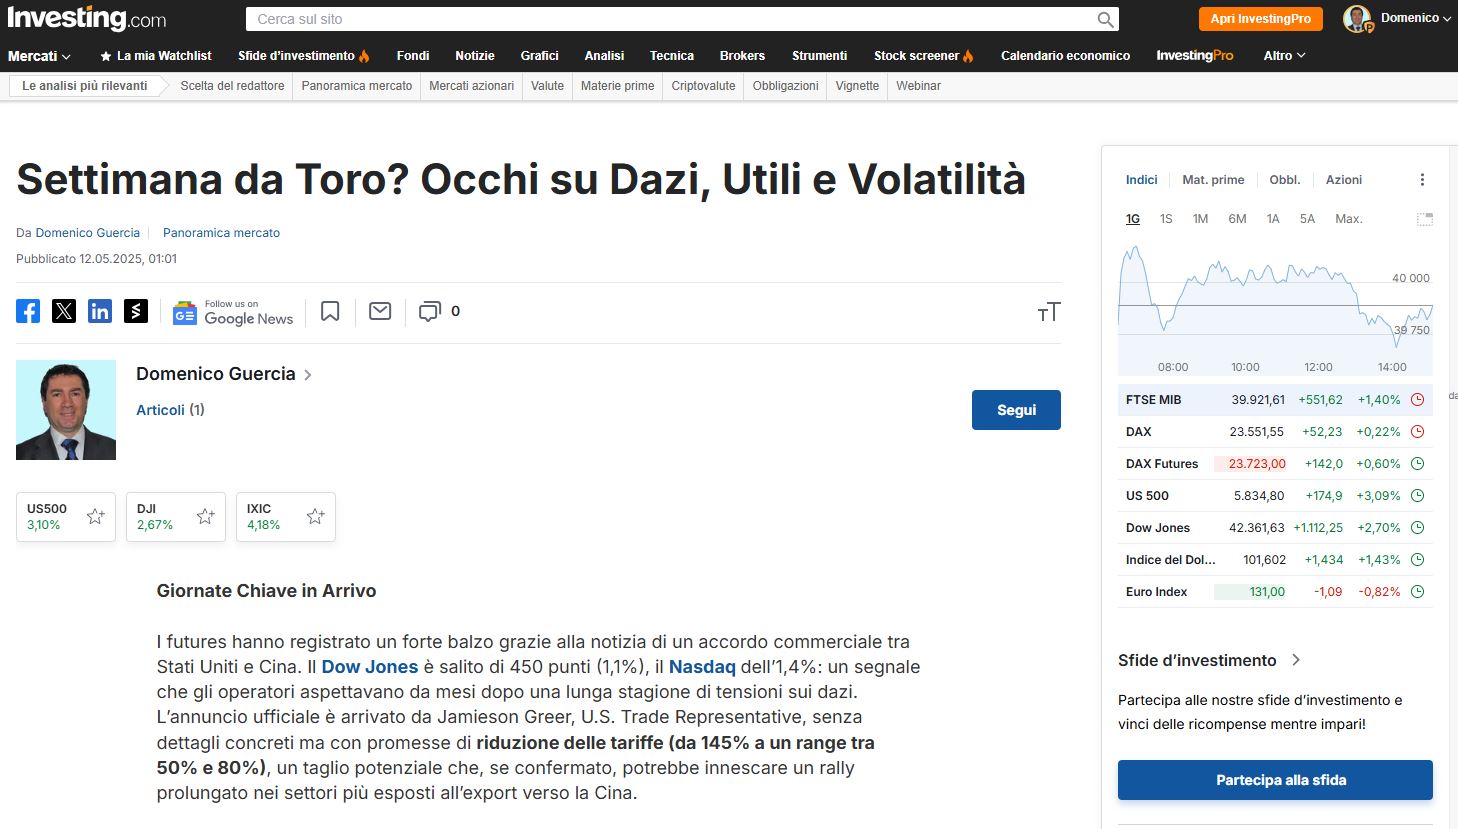Expand the Altro menu
The width and height of the screenshot is (1458, 829).
click(x=1284, y=56)
